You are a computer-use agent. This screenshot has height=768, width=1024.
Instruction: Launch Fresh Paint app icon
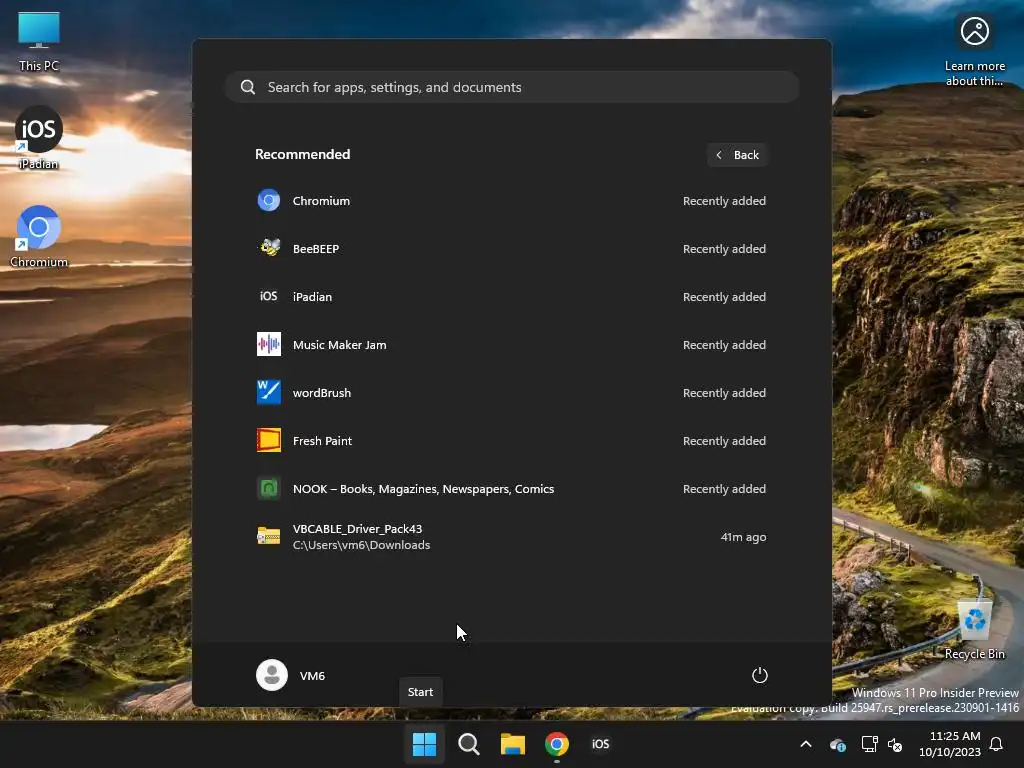coord(269,441)
